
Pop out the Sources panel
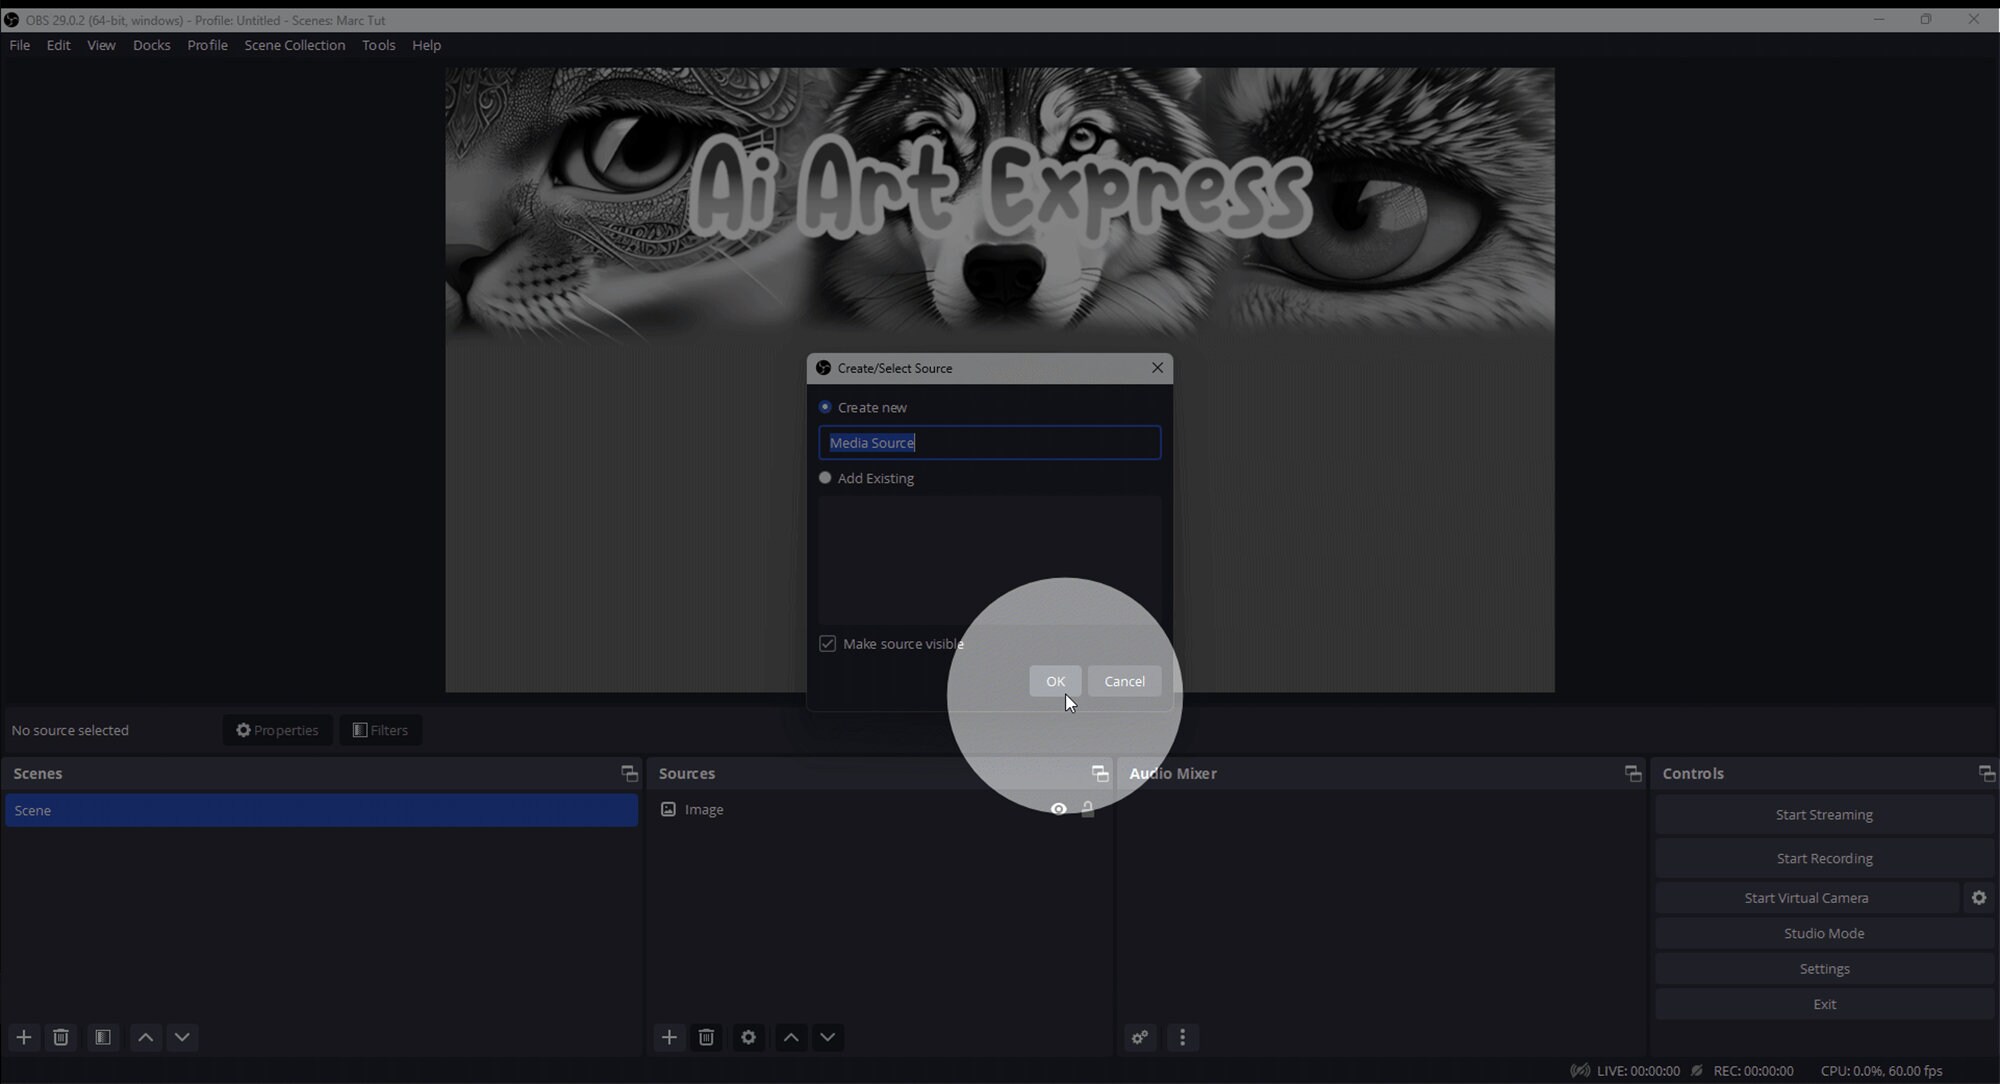pos(1099,772)
